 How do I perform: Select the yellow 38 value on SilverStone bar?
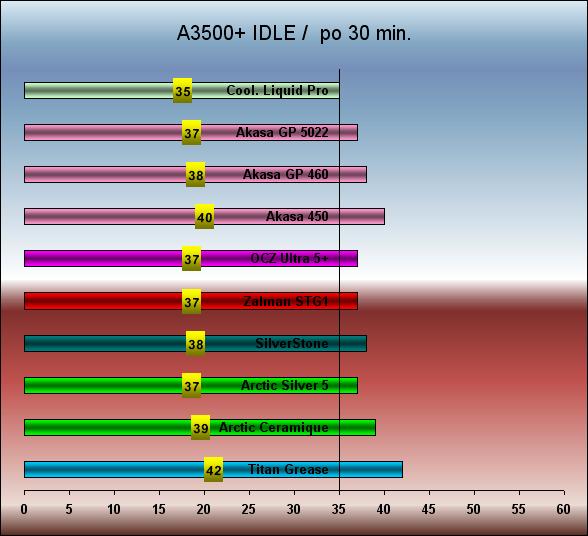pyautogui.click(x=196, y=343)
